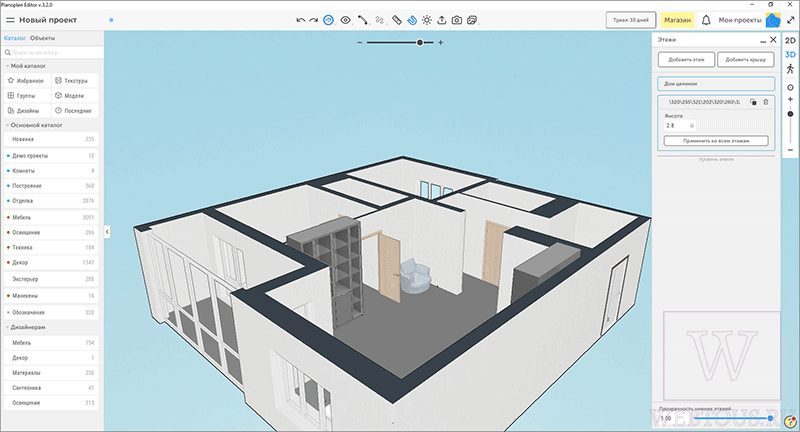Toggle the eye visibility options
This screenshot has height=432, width=800.
[x=345, y=20]
